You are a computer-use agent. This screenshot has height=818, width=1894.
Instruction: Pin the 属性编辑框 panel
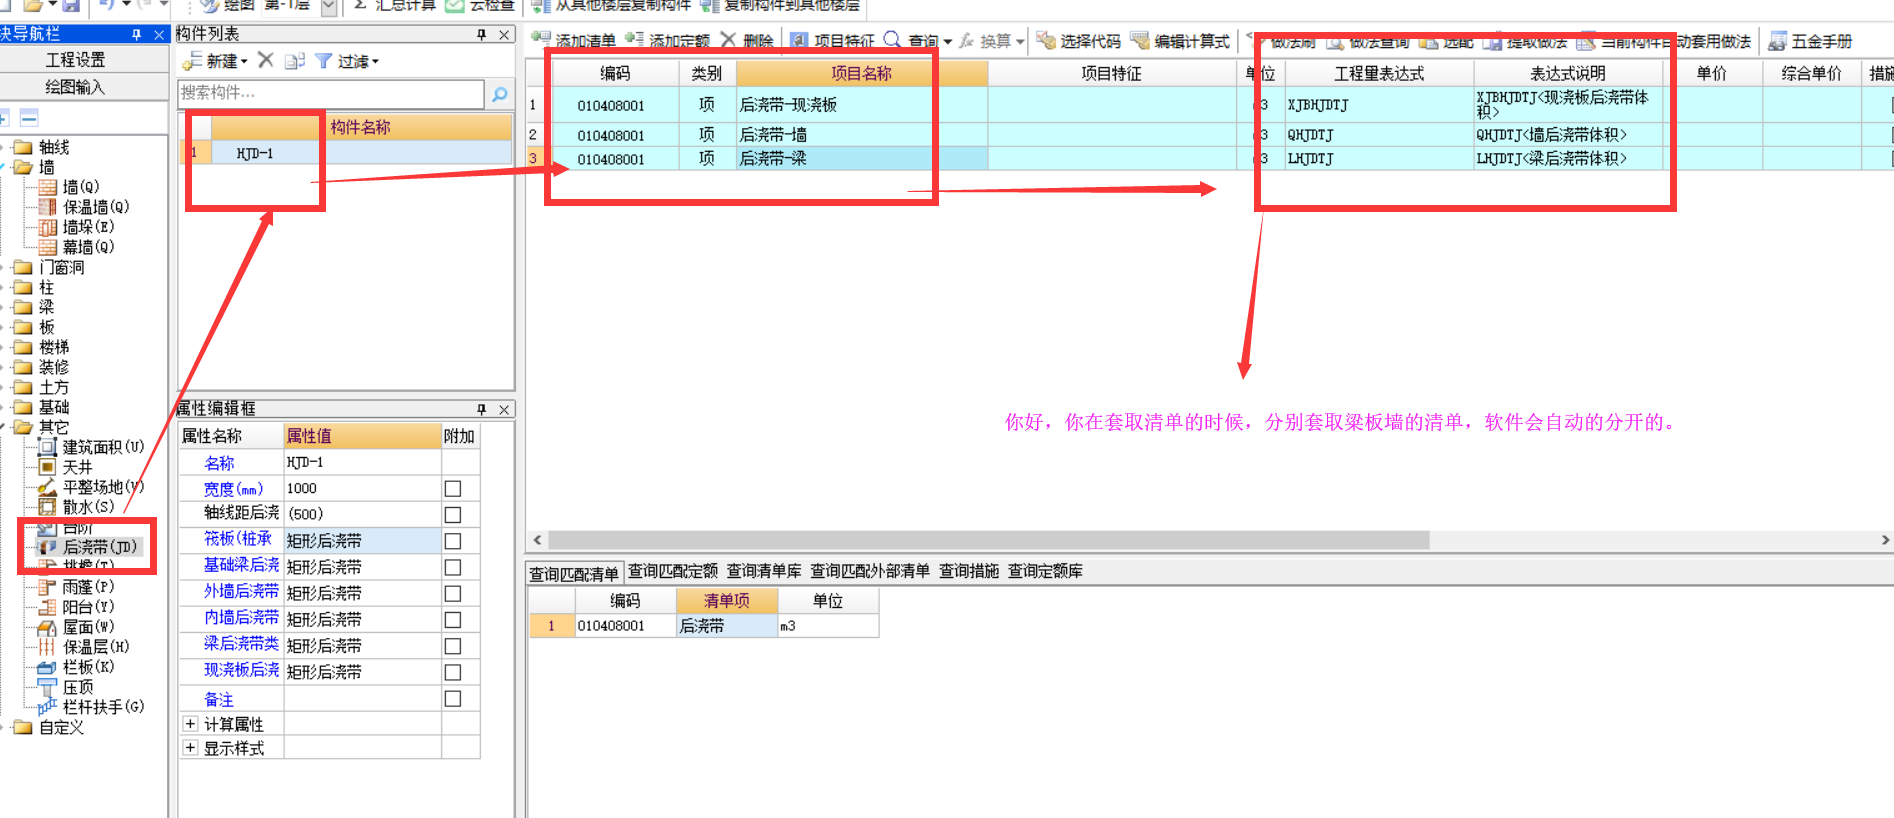pyautogui.click(x=481, y=409)
